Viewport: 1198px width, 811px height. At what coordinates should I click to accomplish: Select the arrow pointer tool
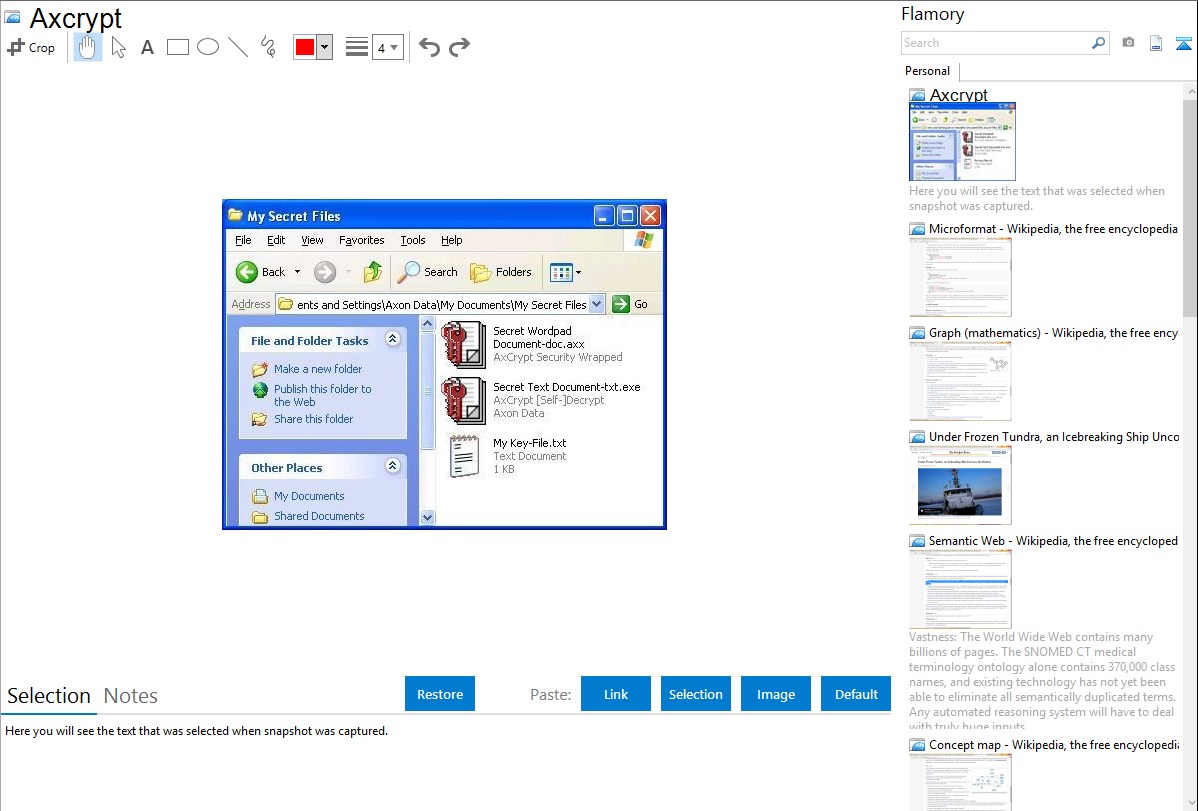pyautogui.click(x=118, y=47)
